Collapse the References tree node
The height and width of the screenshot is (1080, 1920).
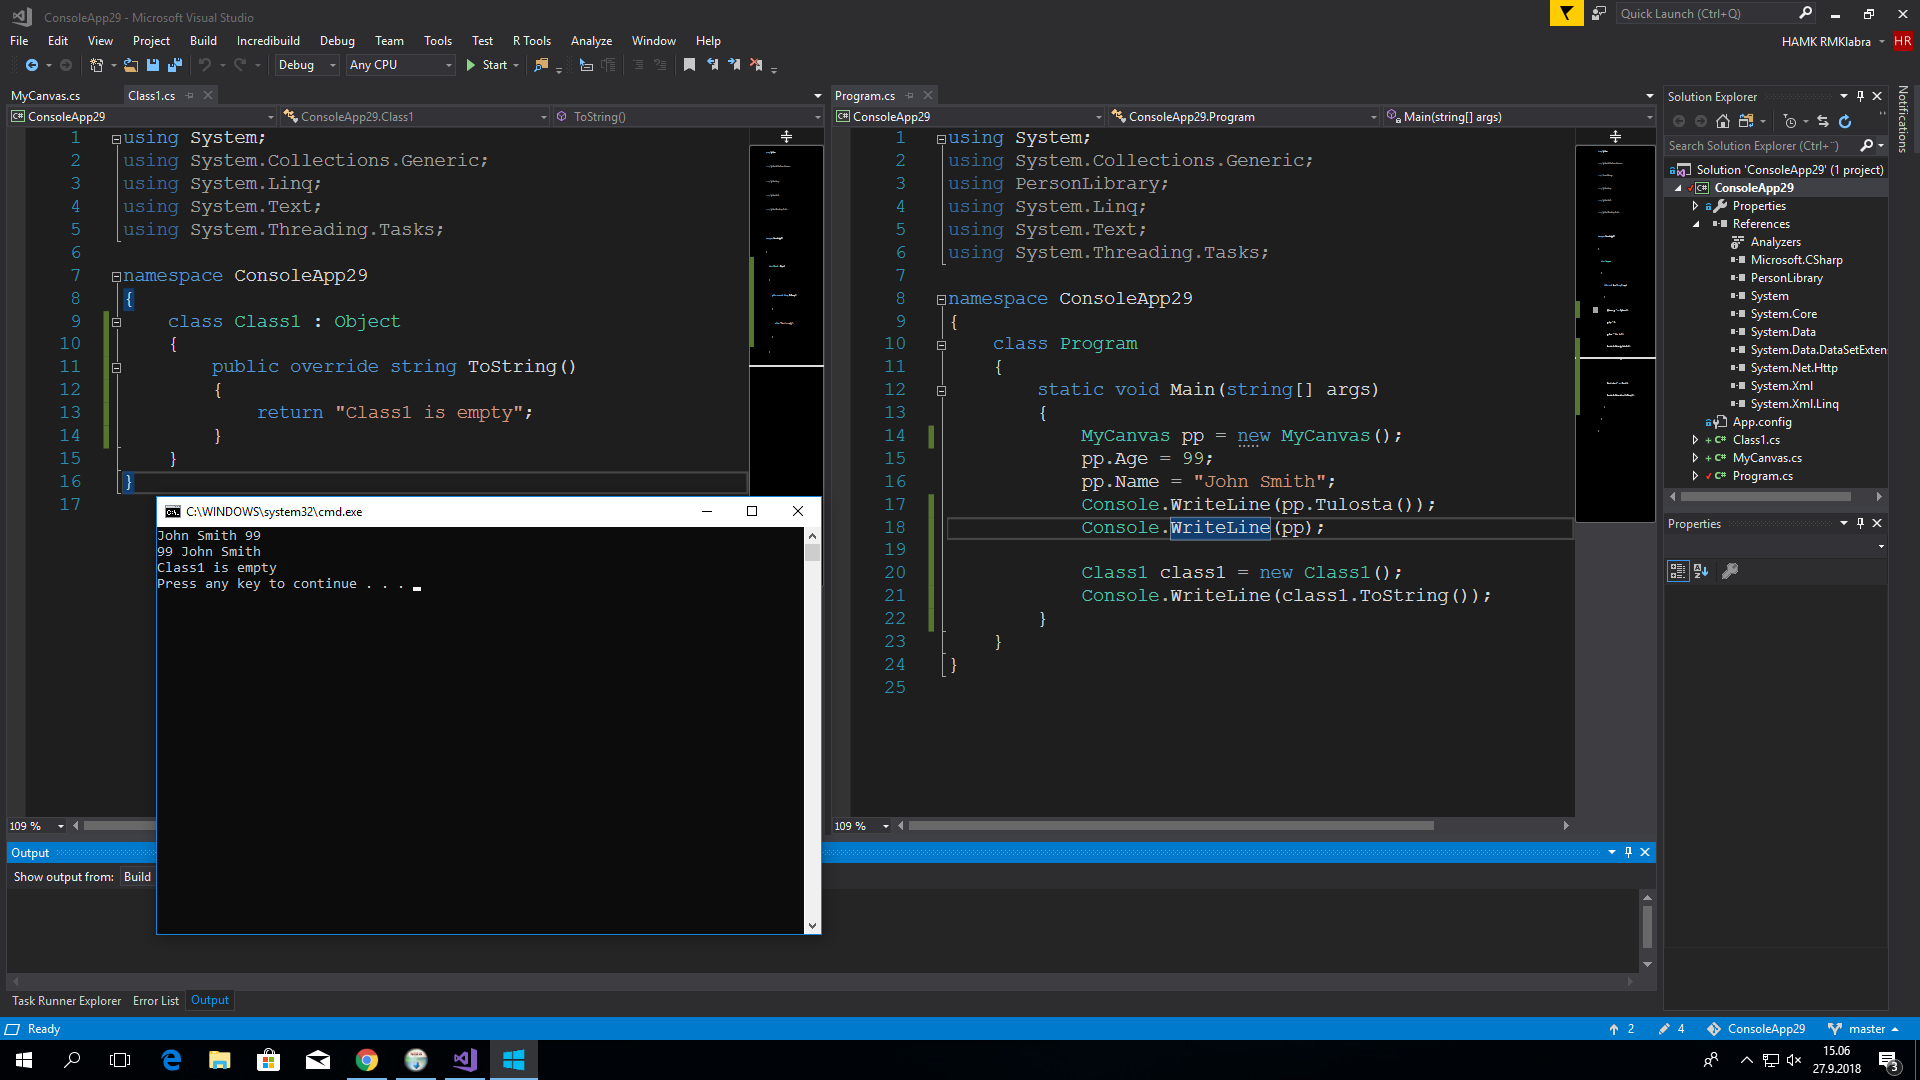1696,224
